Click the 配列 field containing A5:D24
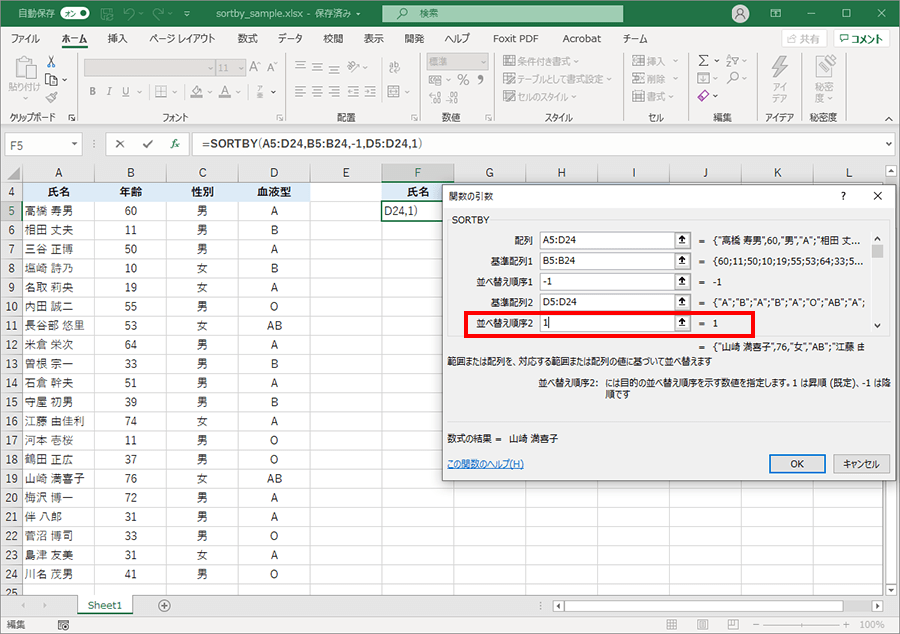The width and height of the screenshot is (900, 634). [607, 240]
